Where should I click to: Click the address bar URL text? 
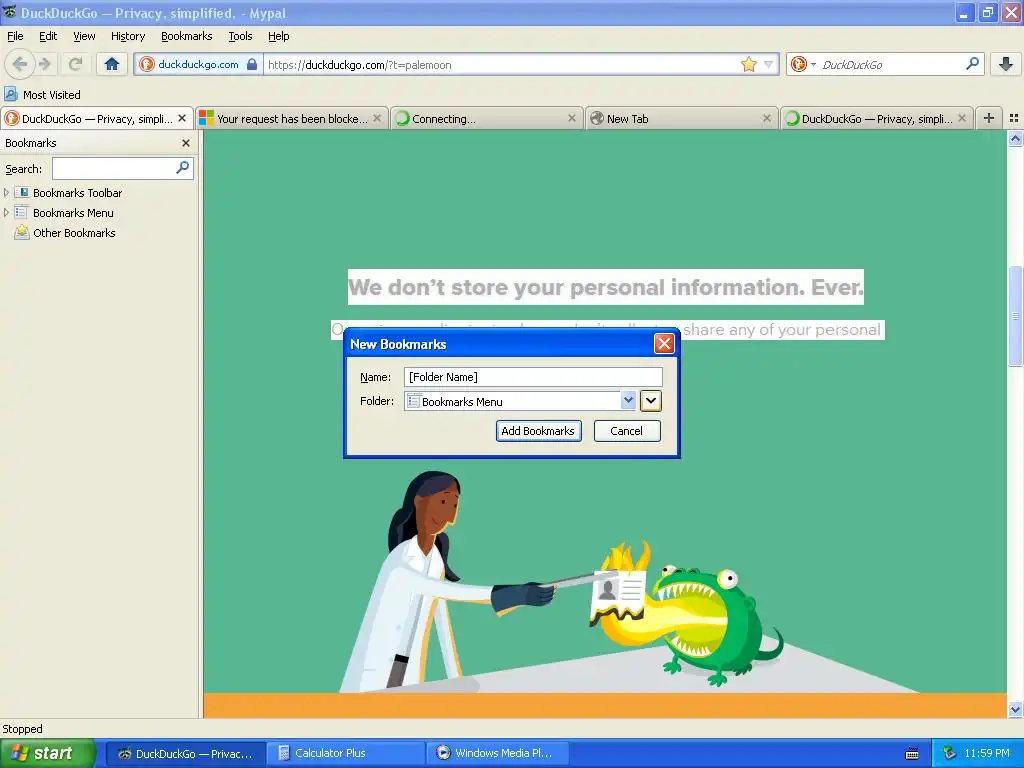click(360, 65)
